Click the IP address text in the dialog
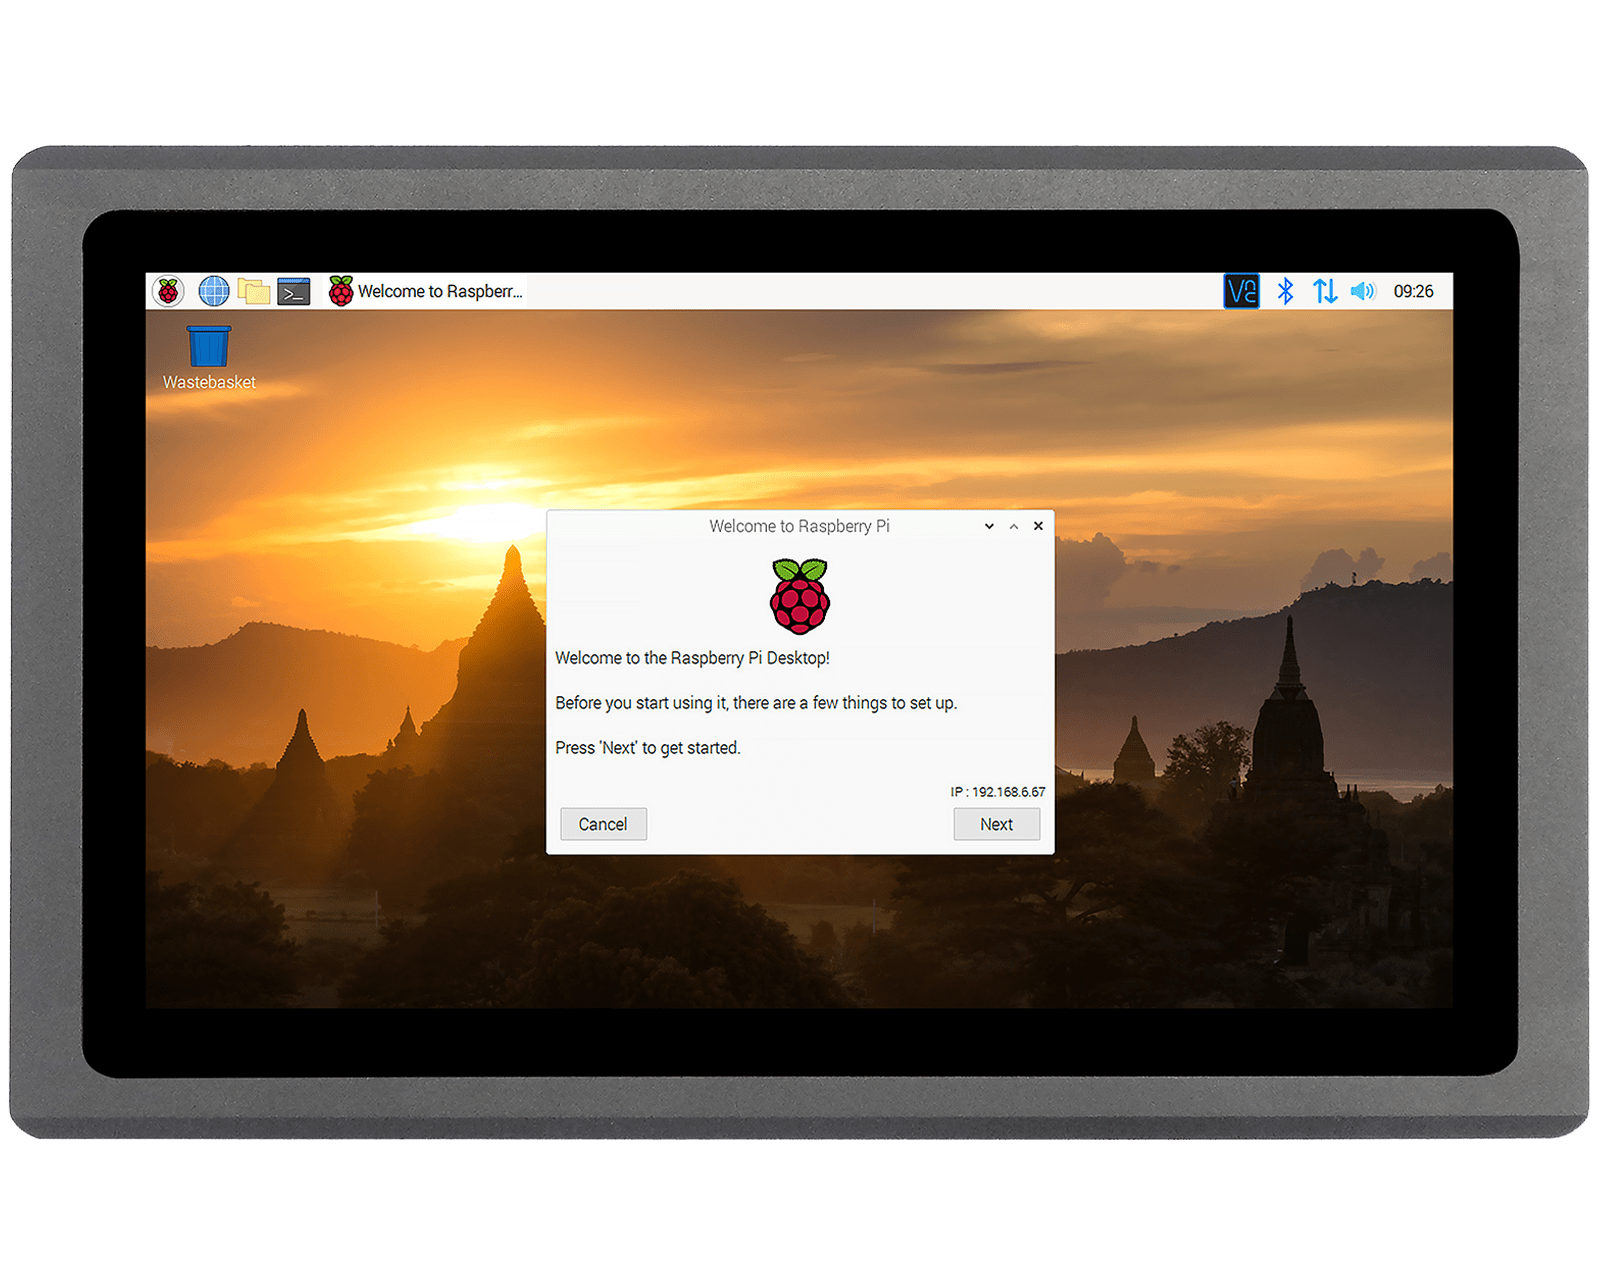1600x1284 pixels. coord(997,792)
